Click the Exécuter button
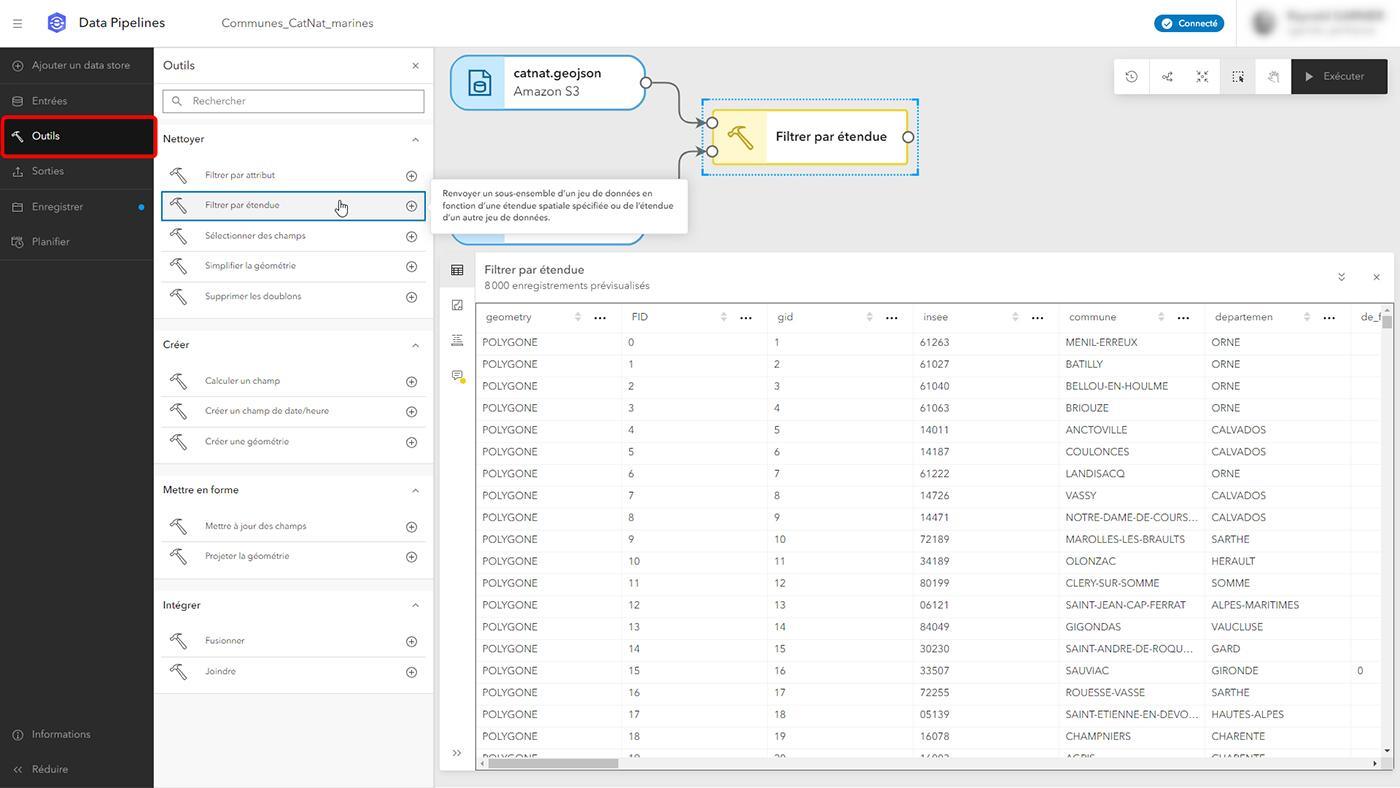Viewport: 1400px width, 788px height. coord(1339,77)
